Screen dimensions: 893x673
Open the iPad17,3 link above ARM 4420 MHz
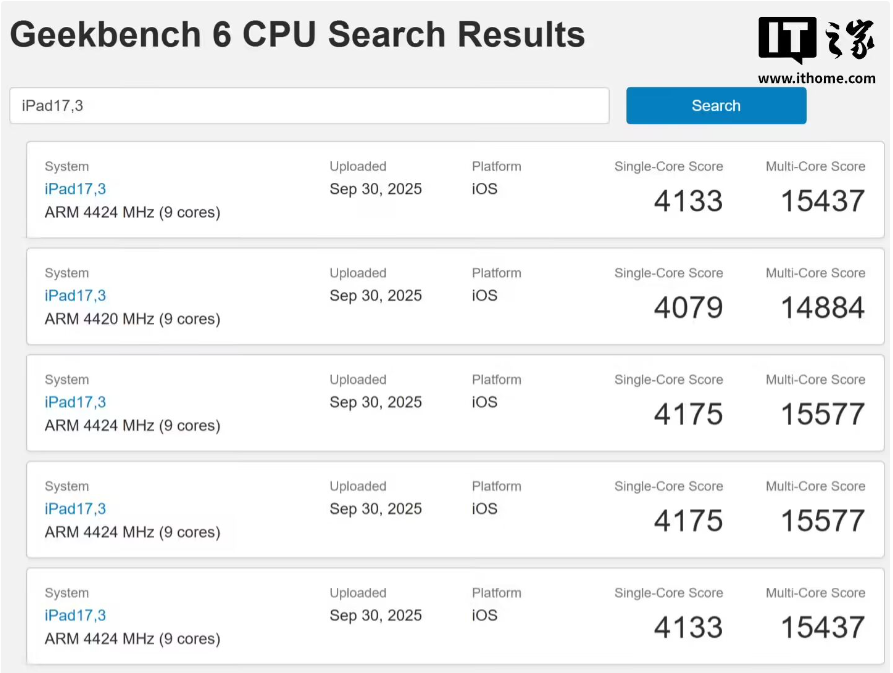(x=75, y=296)
